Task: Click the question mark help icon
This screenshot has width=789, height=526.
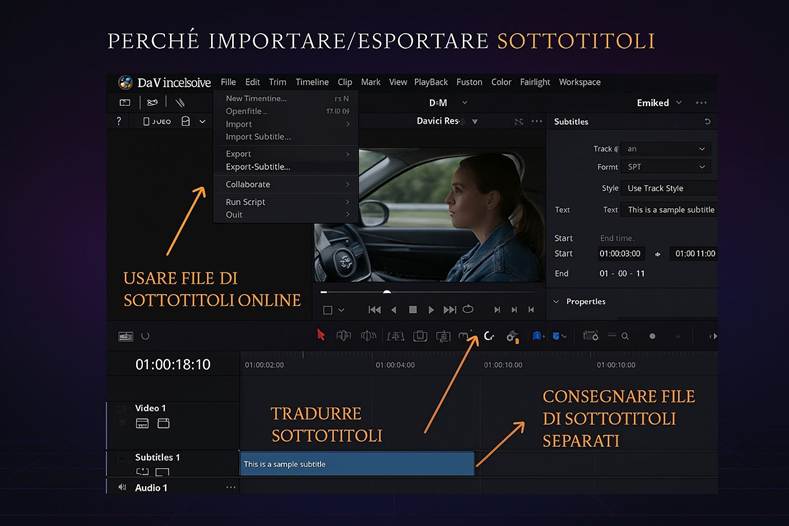Action: coord(119,121)
